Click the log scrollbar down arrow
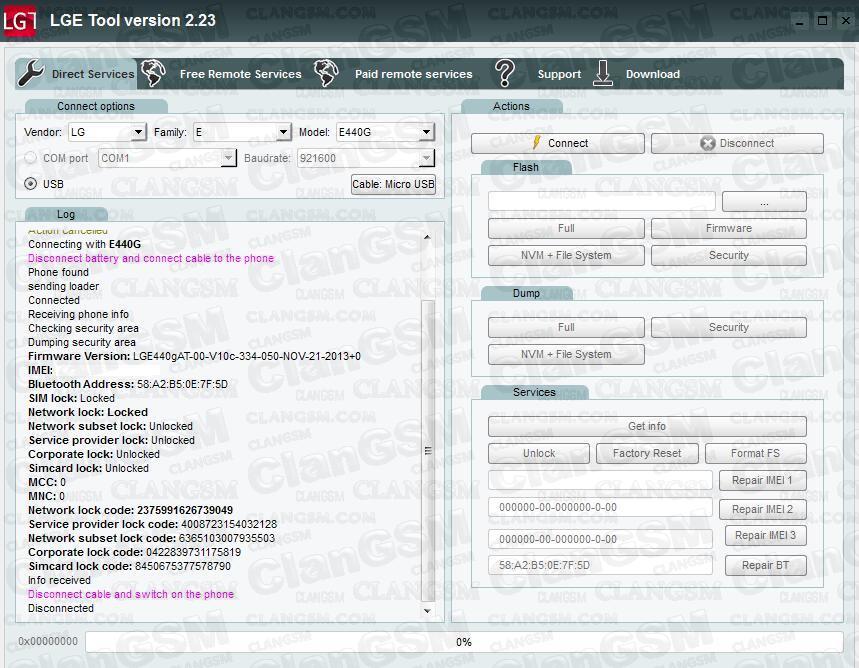Image resolution: width=859 pixels, height=668 pixels. tap(427, 610)
